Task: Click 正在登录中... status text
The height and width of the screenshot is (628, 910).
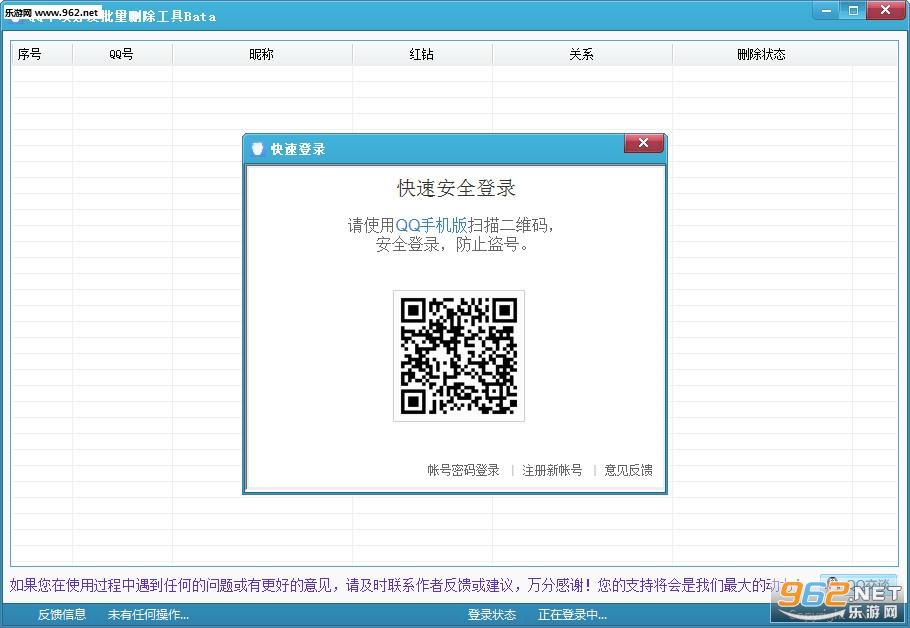Action: pyautogui.click(x=572, y=615)
